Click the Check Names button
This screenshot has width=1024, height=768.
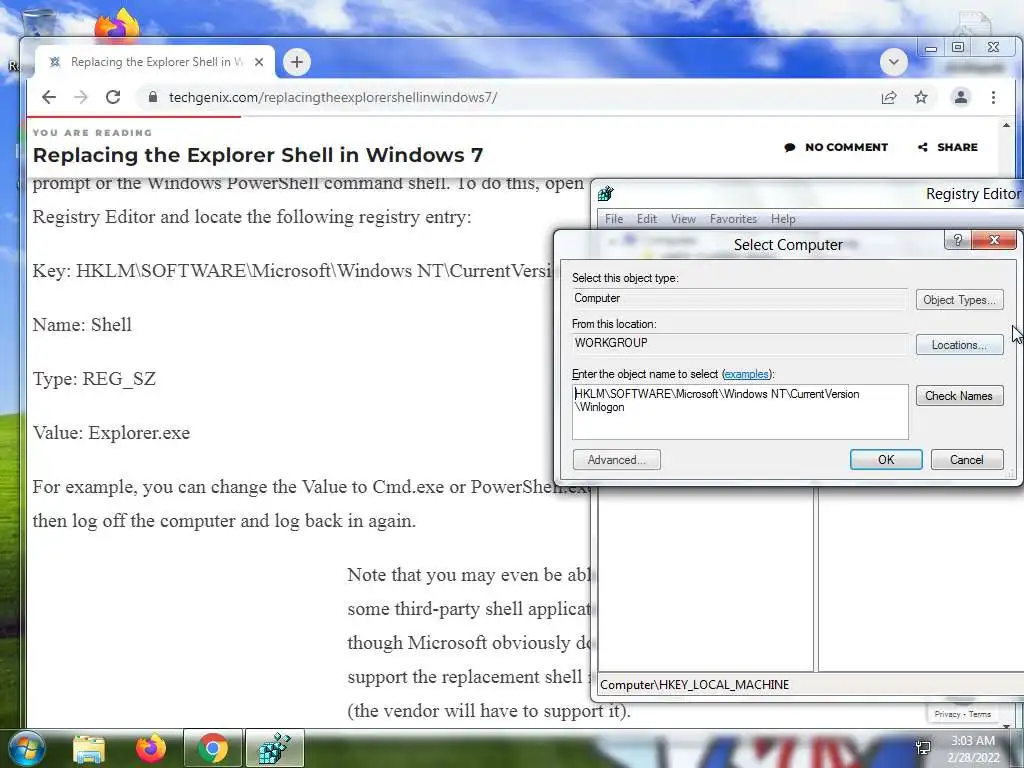[959, 396]
